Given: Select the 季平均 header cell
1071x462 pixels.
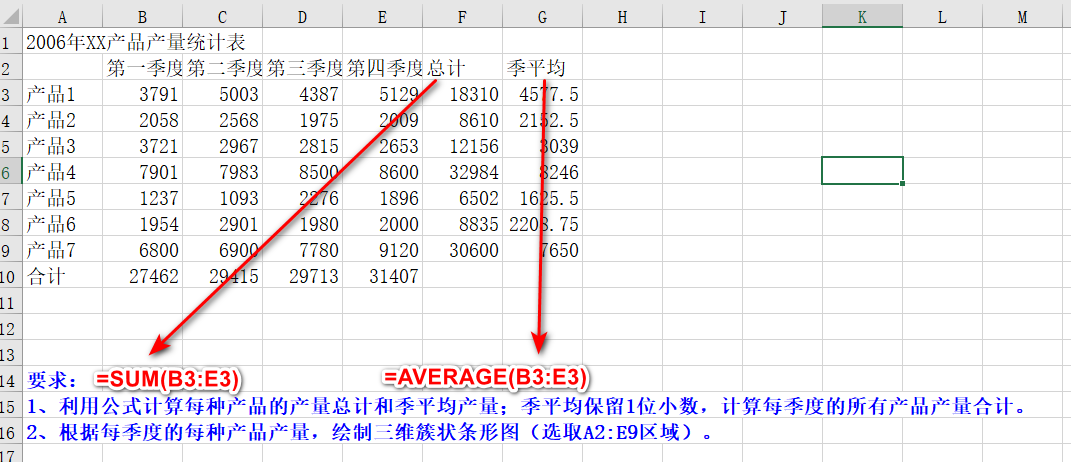Looking at the screenshot, I should (536, 69).
